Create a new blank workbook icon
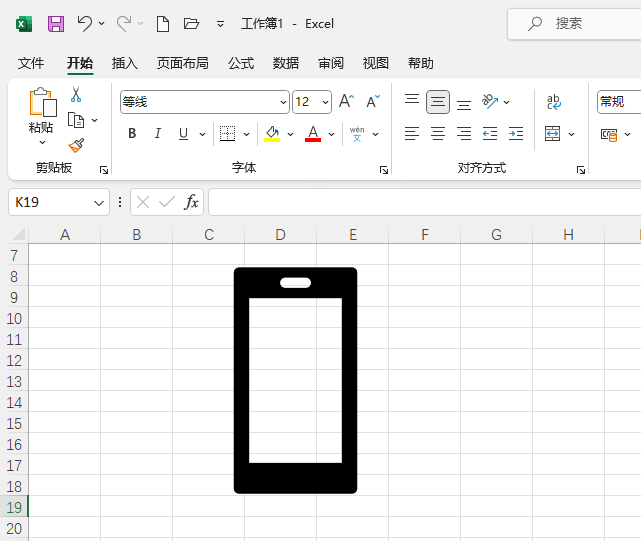The height and width of the screenshot is (541, 641). [163, 24]
